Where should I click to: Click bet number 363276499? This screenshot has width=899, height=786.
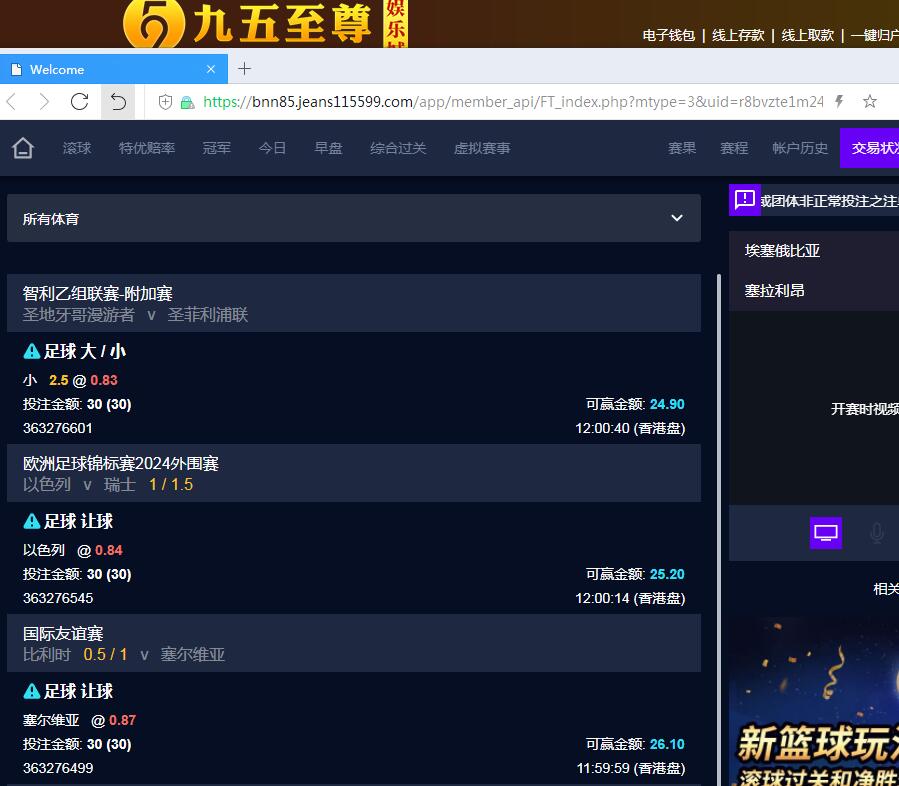click(58, 768)
